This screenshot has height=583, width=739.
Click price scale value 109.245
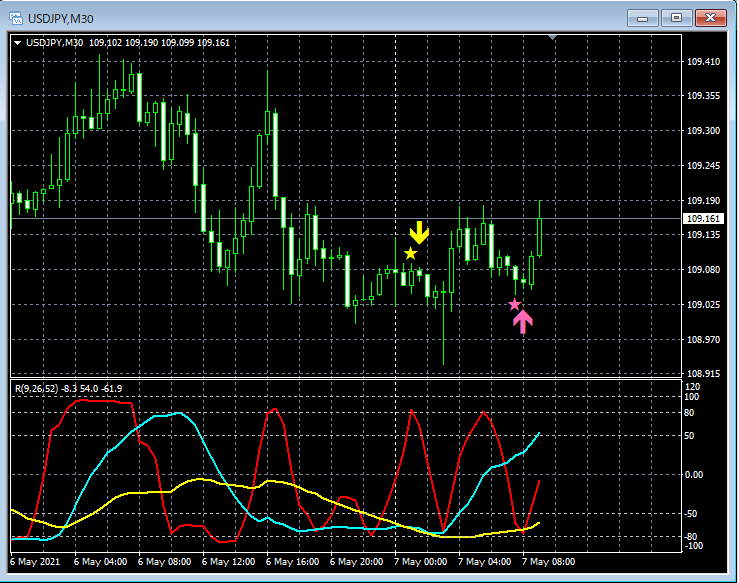(703, 165)
